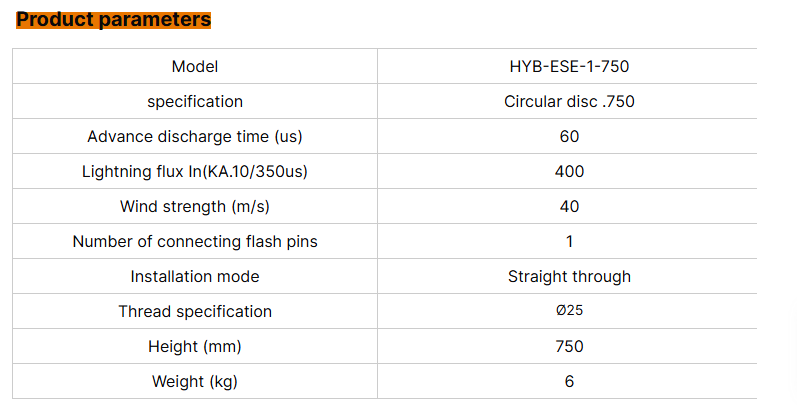The image size is (797, 410).
Task: Select the Lightning flux In label
Action: (x=195, y=172)
